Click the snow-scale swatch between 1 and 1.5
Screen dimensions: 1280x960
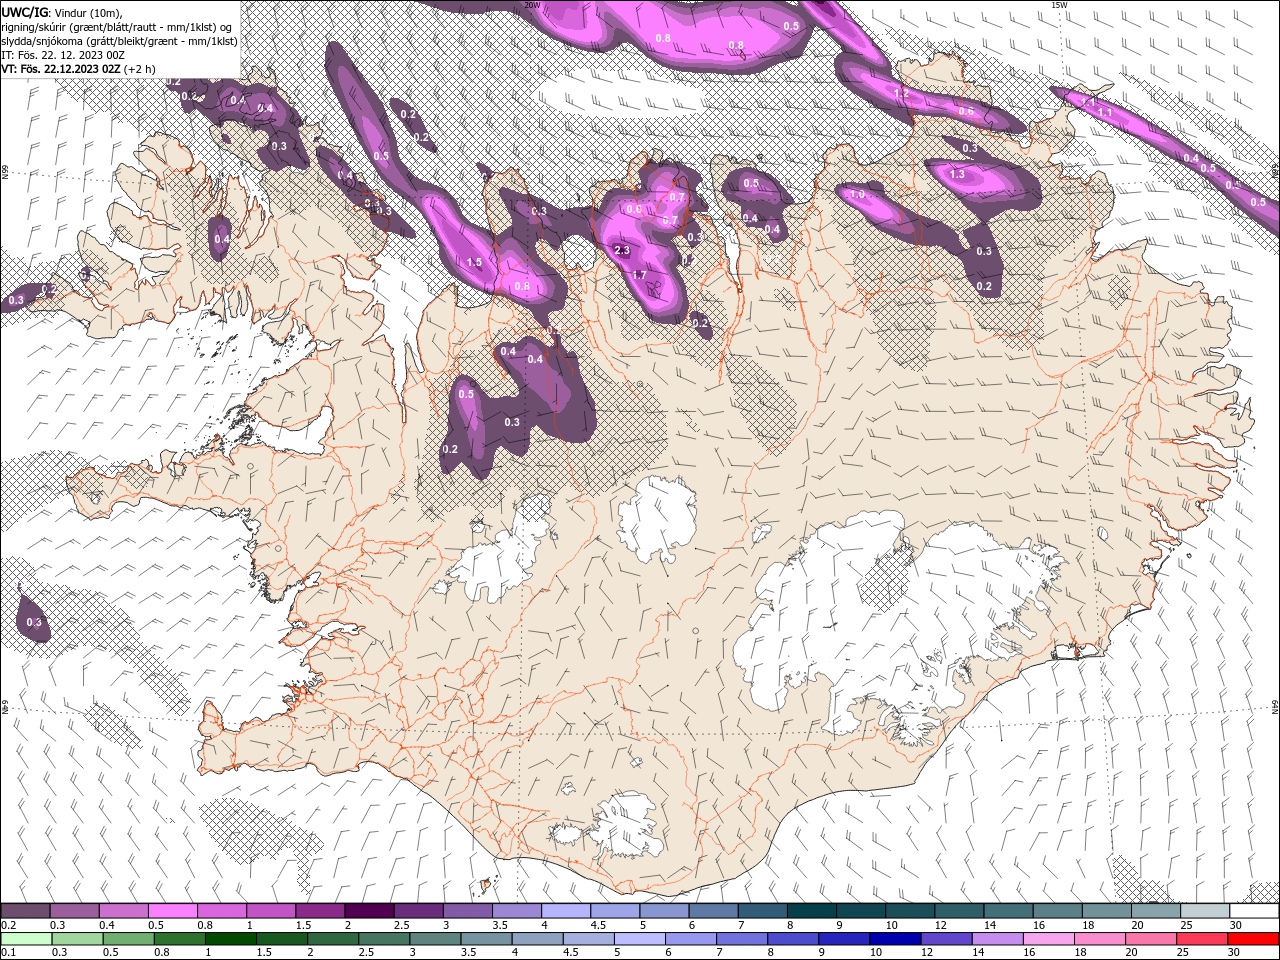point(270,911)
